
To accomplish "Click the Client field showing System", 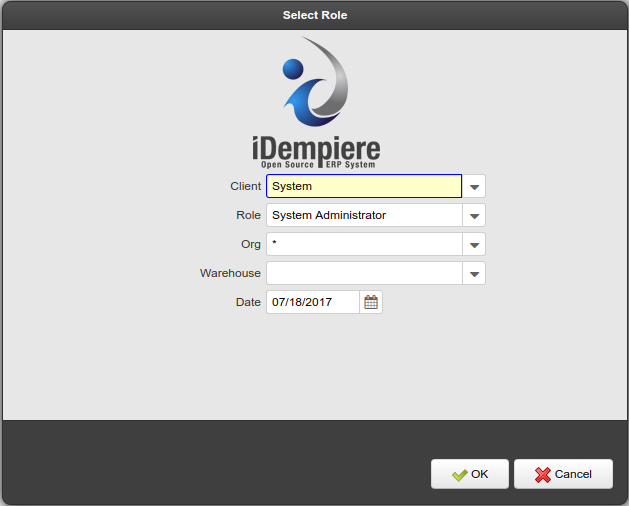I will tap(364, 187).
